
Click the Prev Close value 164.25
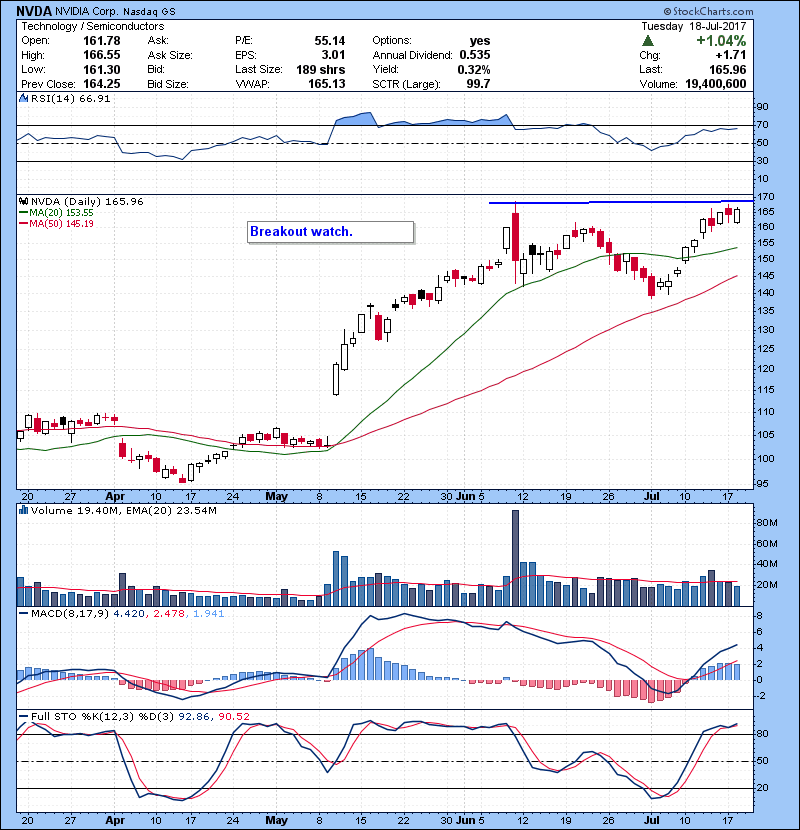click(x=102, y=84)
